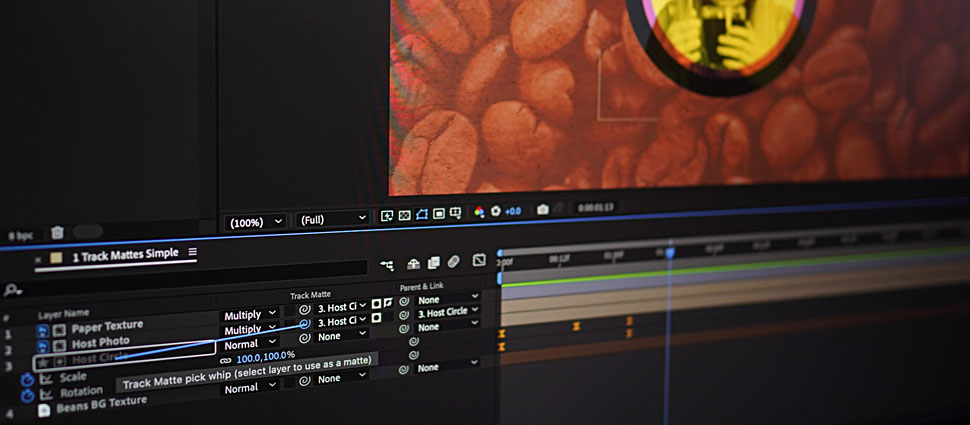Toggle the transparency grid icon

[x=404, y=215]
